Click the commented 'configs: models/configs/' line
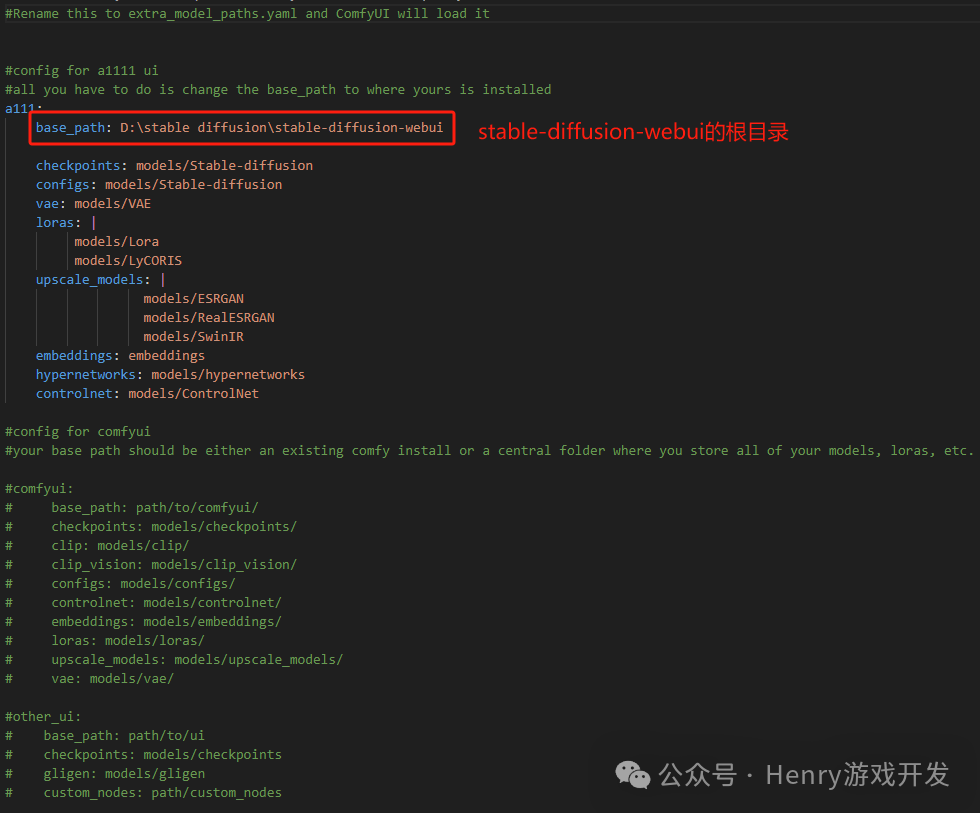This screenshot has width=980, height=813. 143,584
